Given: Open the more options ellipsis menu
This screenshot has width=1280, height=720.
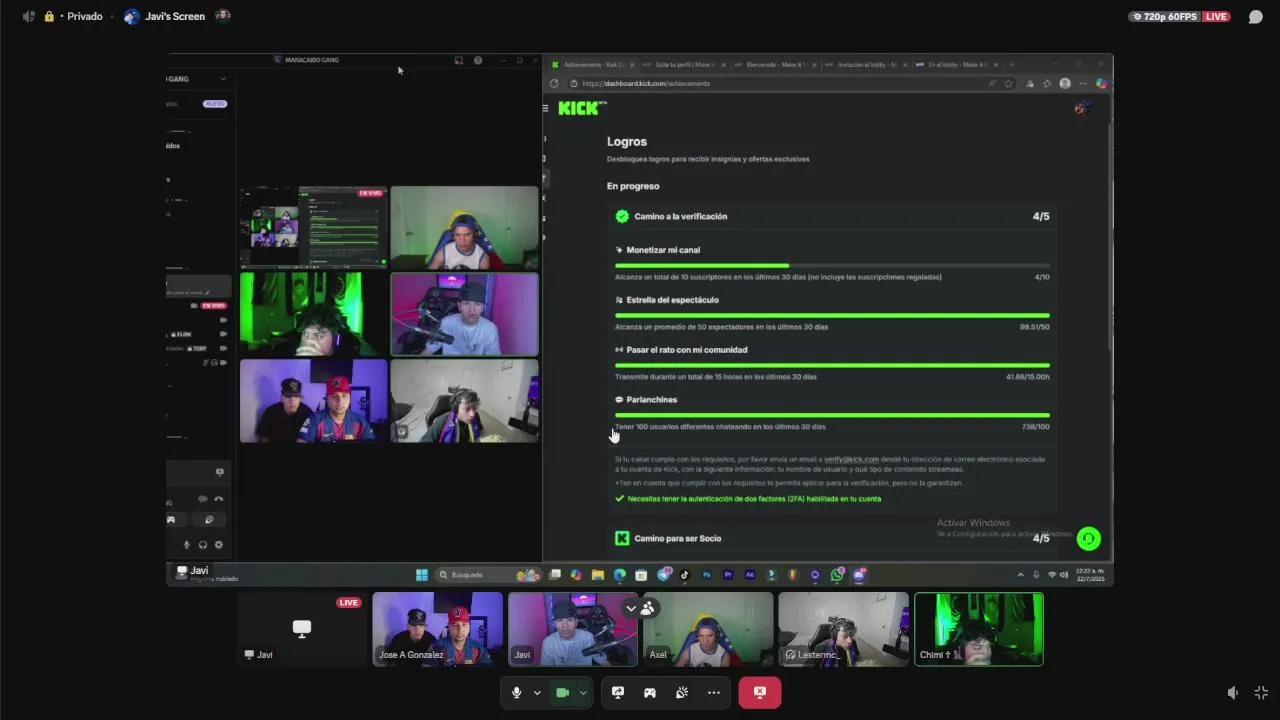Looking at the screenshot, I should tap(714, 692).
